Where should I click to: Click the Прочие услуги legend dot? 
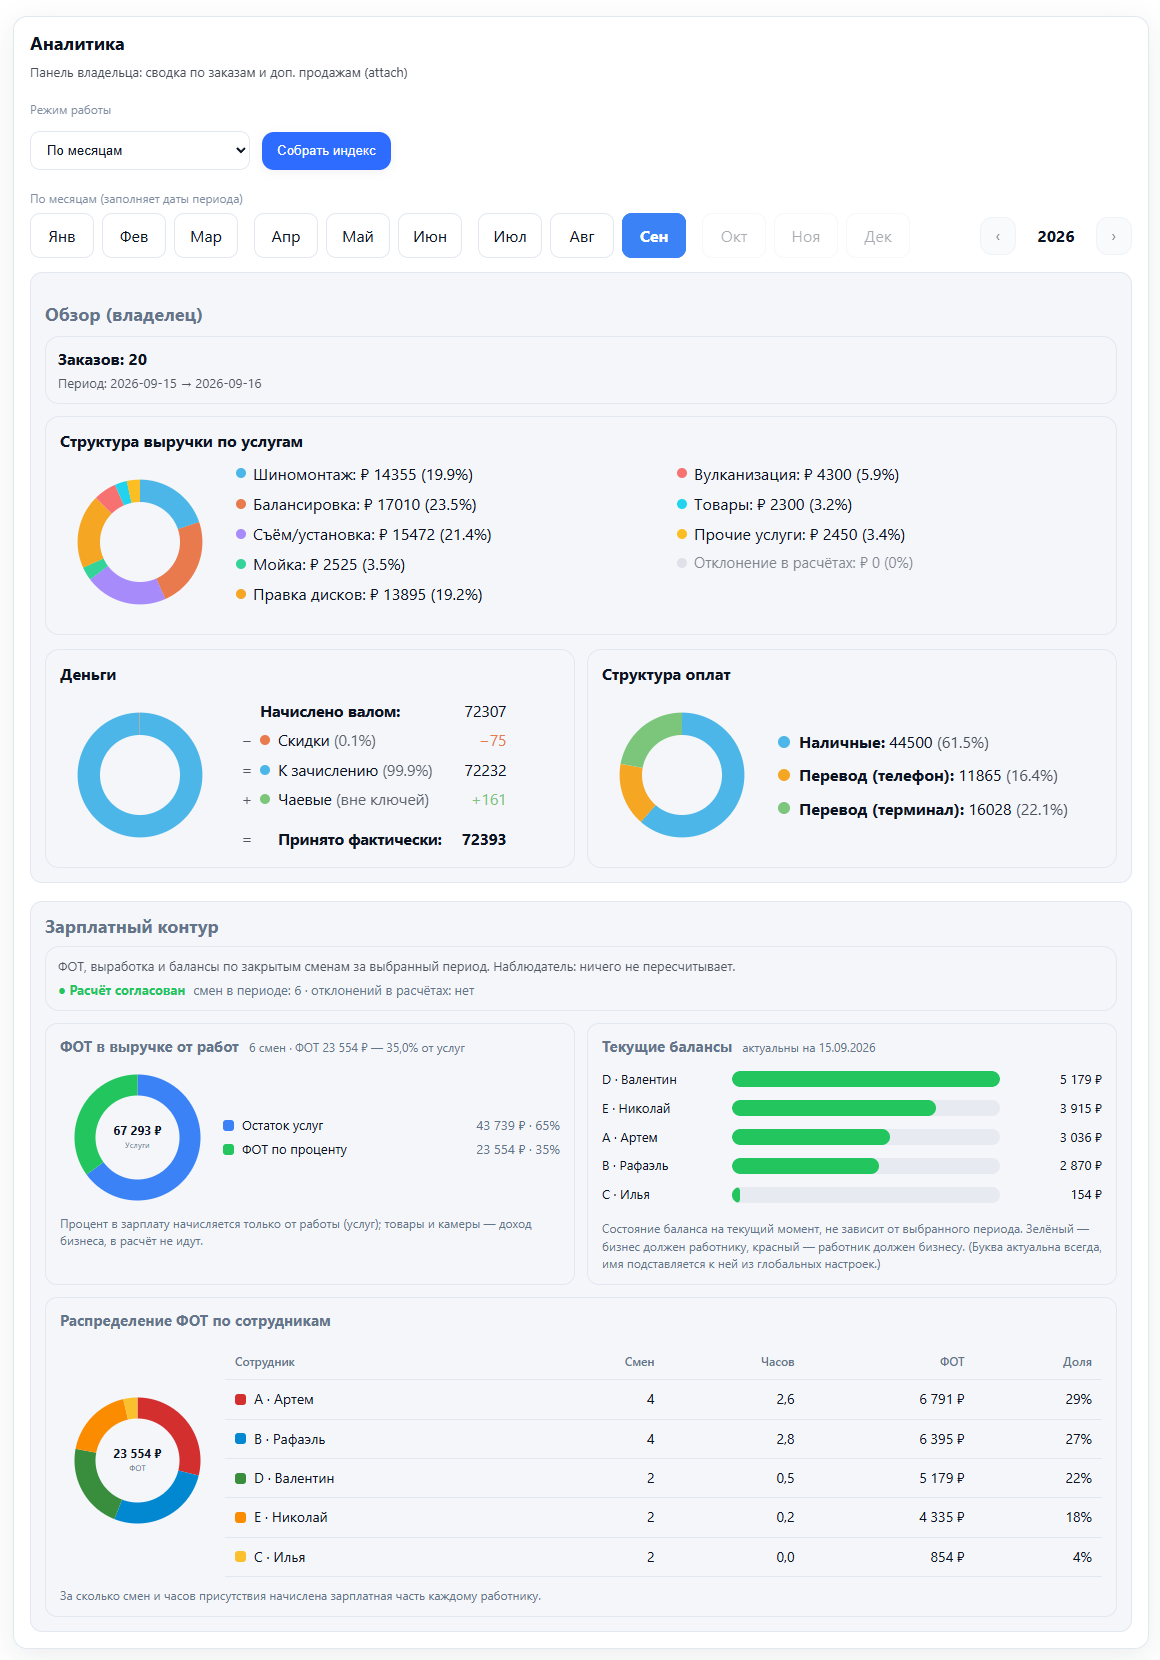[682, 534]
